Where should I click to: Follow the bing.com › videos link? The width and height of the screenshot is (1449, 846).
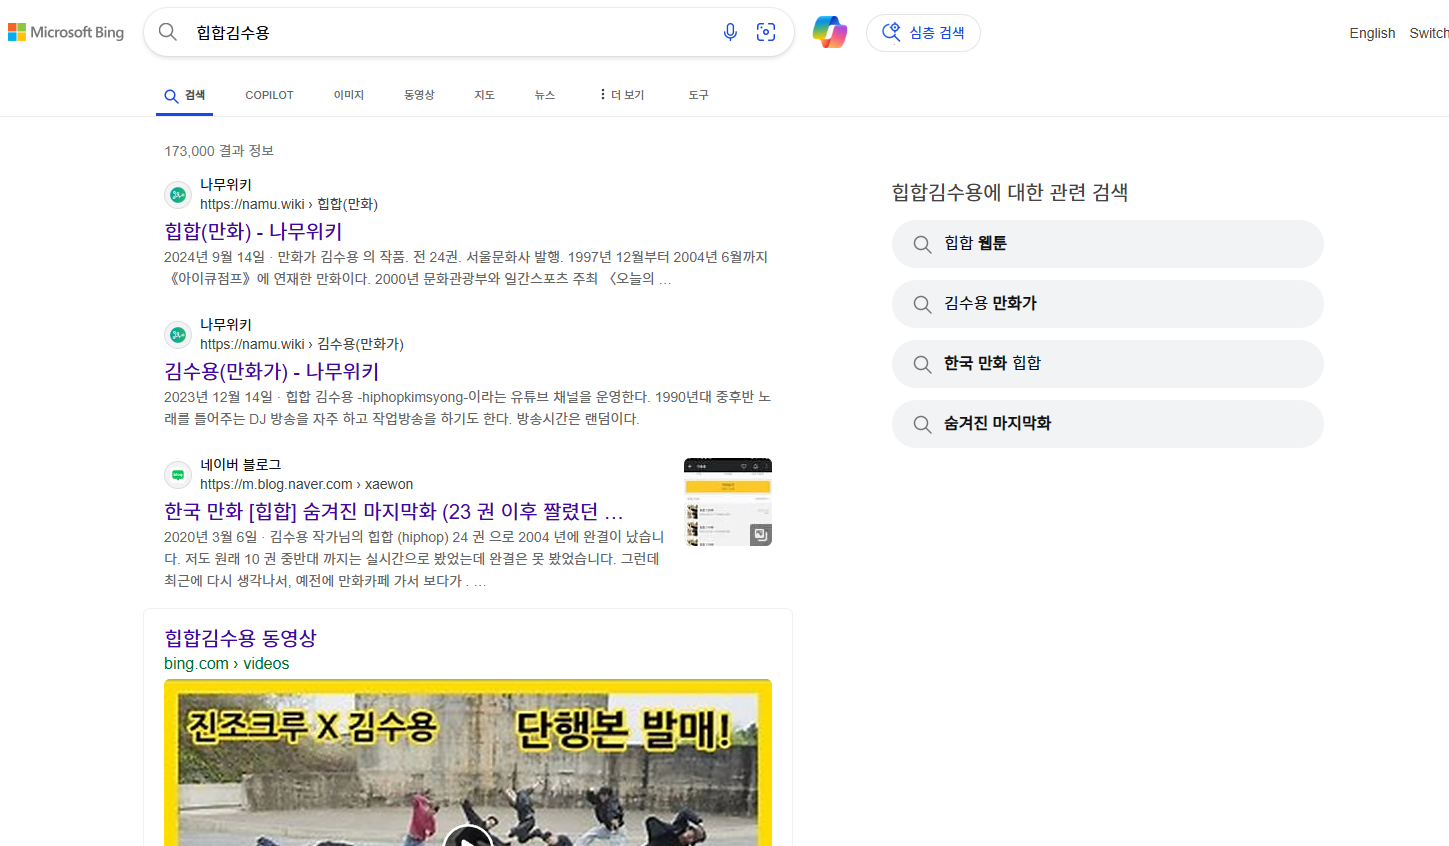pyautogui.click(x=226, y=663)
